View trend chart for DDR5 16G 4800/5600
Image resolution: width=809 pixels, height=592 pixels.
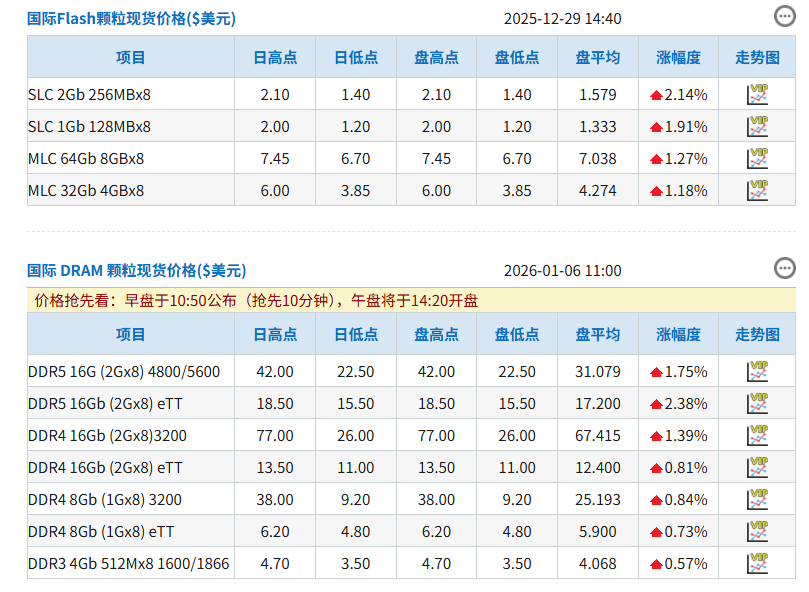pos(757,370)
